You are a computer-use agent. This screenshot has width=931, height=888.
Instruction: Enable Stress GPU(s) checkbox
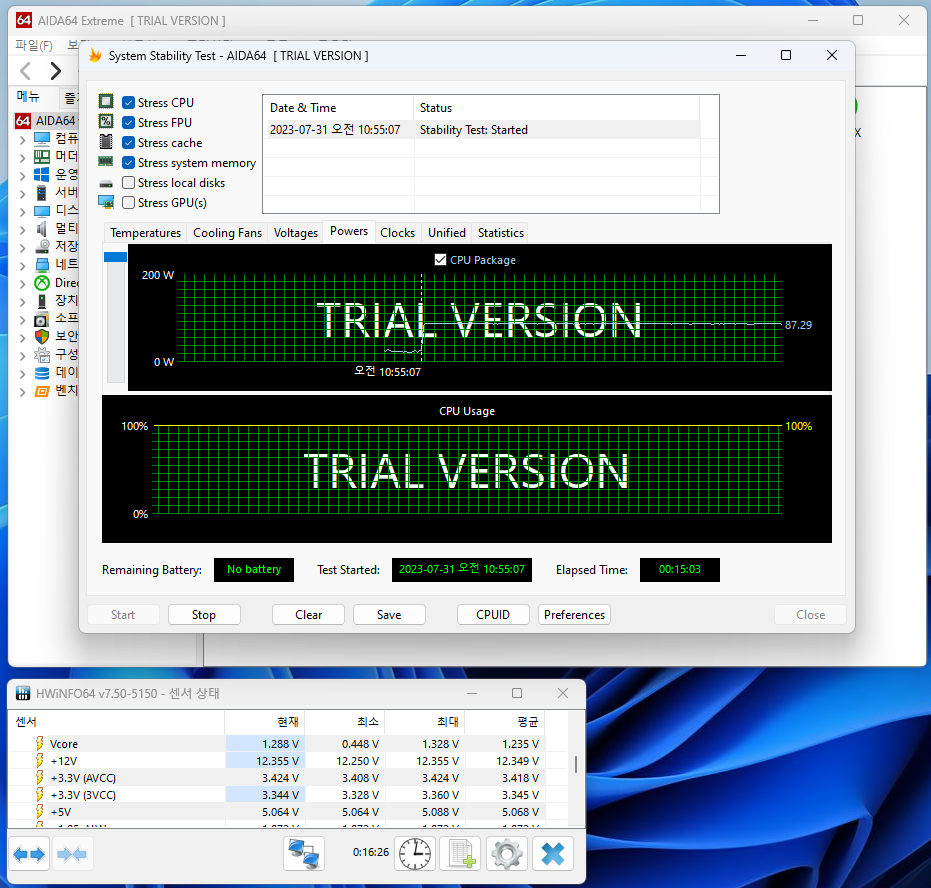coord(128,202)
